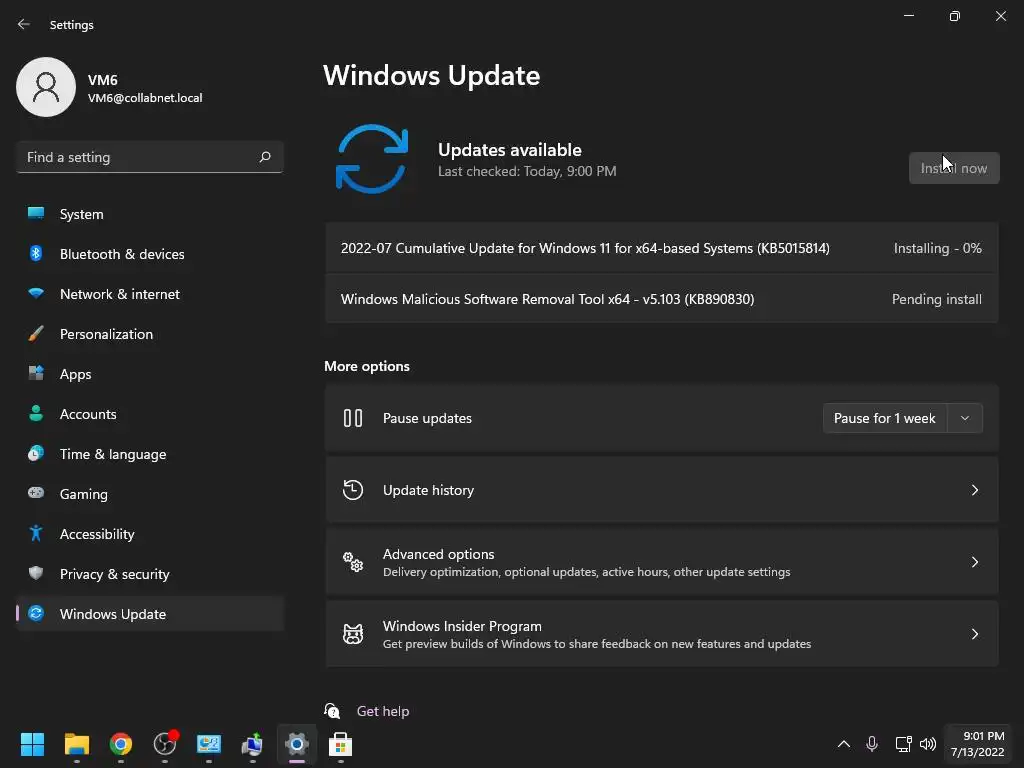Open Bluetooth & devices settings
Screen dimensions: 1024x768
(150, 254)
